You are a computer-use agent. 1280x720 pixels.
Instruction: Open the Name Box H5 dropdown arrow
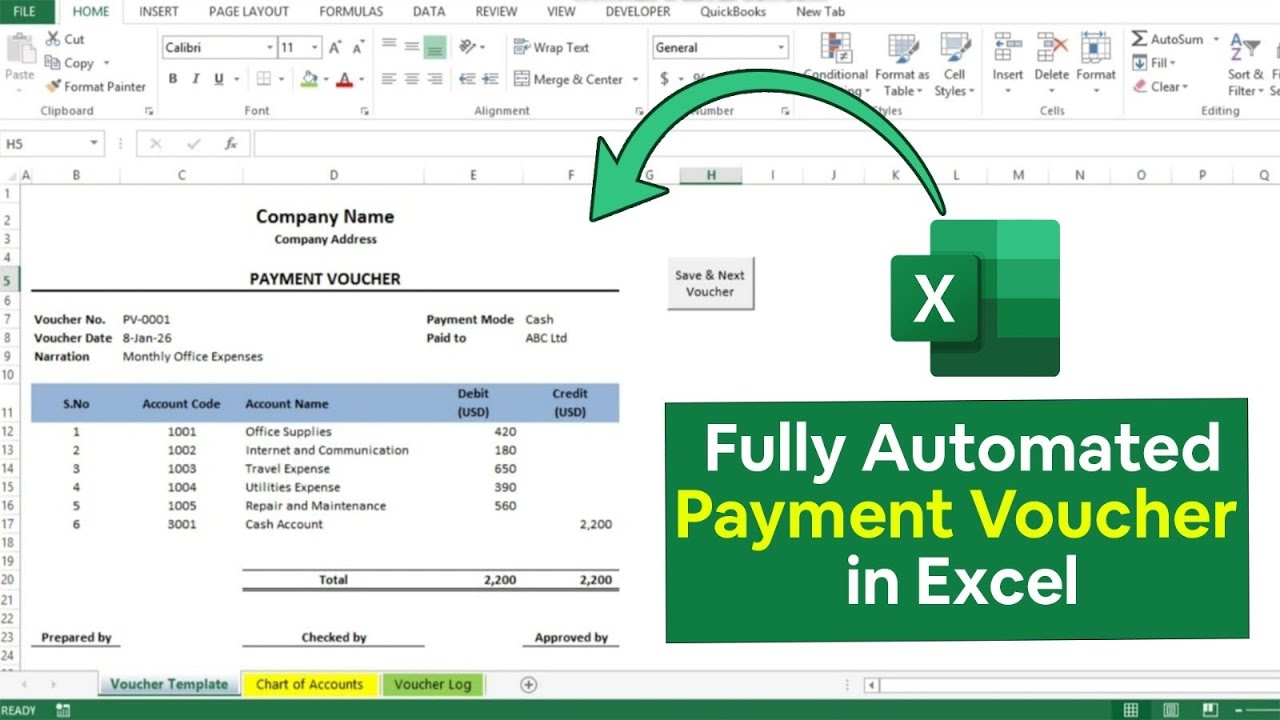coord(95,144)
